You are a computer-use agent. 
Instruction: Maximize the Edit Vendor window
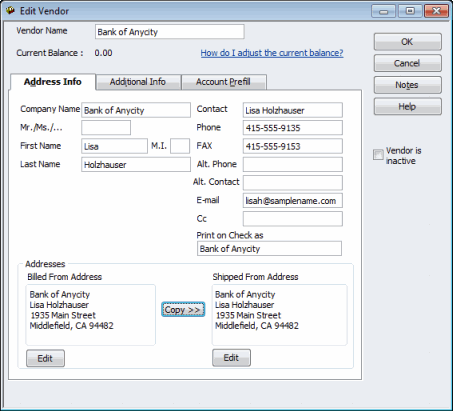point(410,11)
